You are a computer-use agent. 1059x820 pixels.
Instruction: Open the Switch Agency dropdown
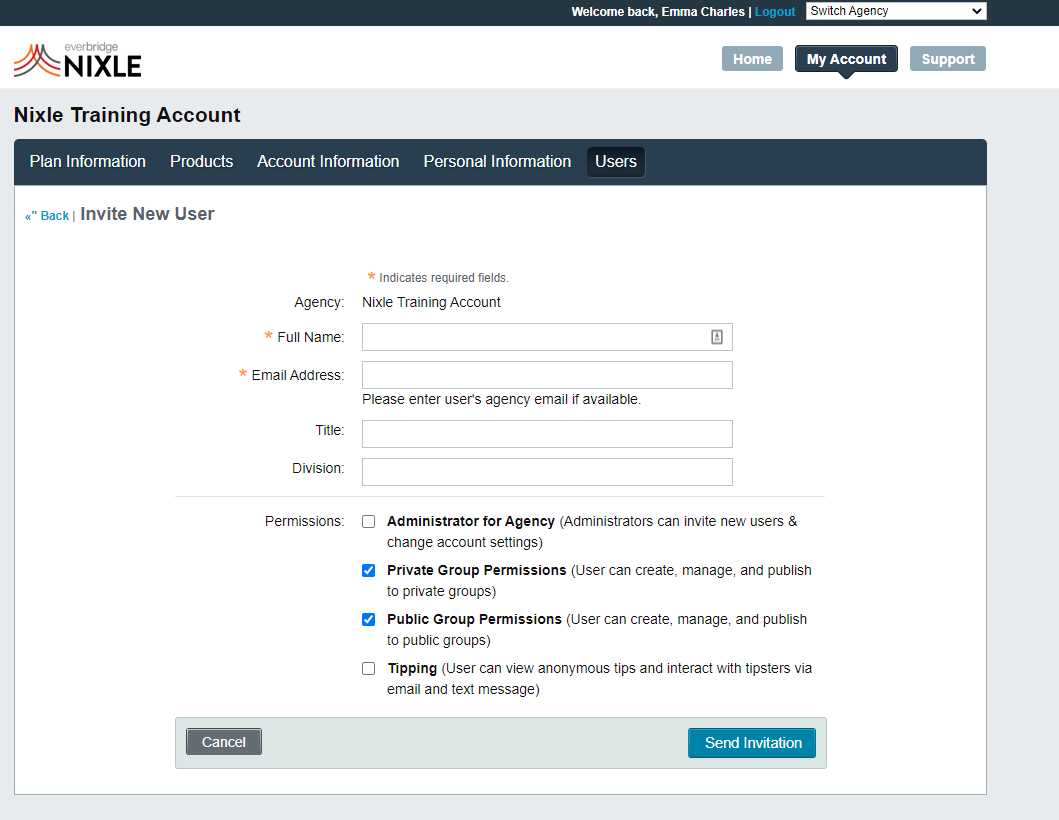896,11
